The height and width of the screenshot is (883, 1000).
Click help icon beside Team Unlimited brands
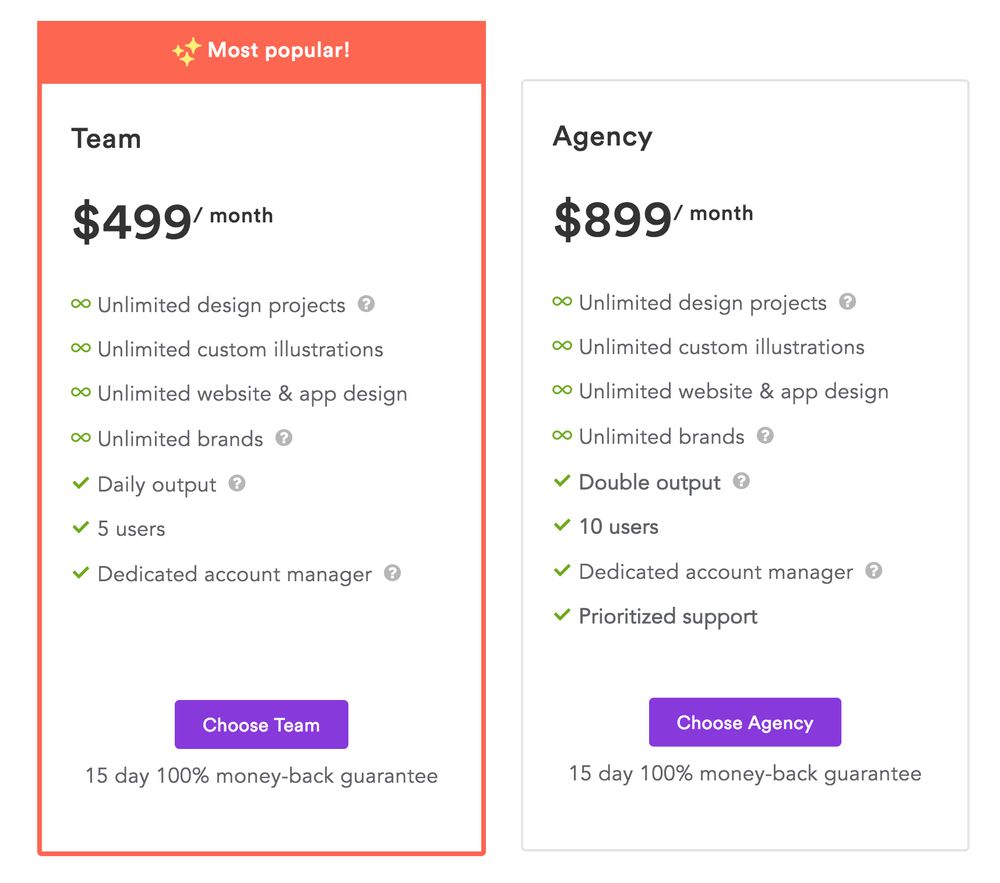(284, 437)
